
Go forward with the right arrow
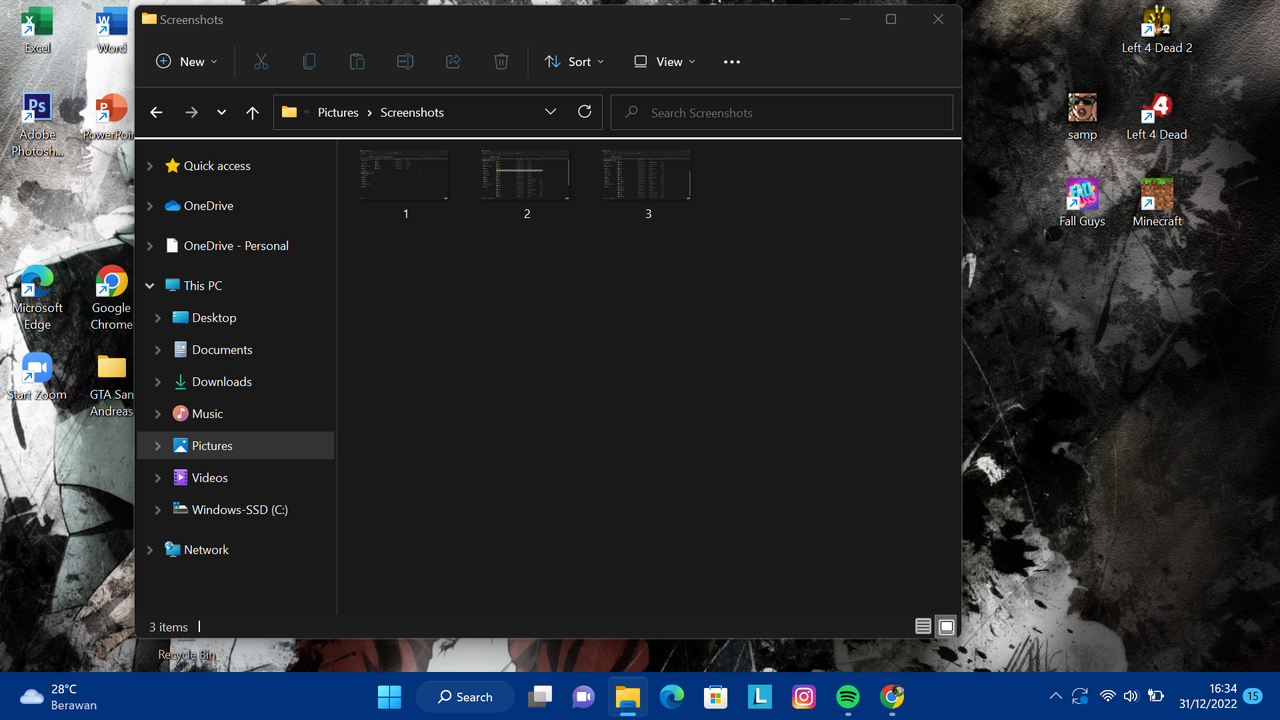[191, 113]
